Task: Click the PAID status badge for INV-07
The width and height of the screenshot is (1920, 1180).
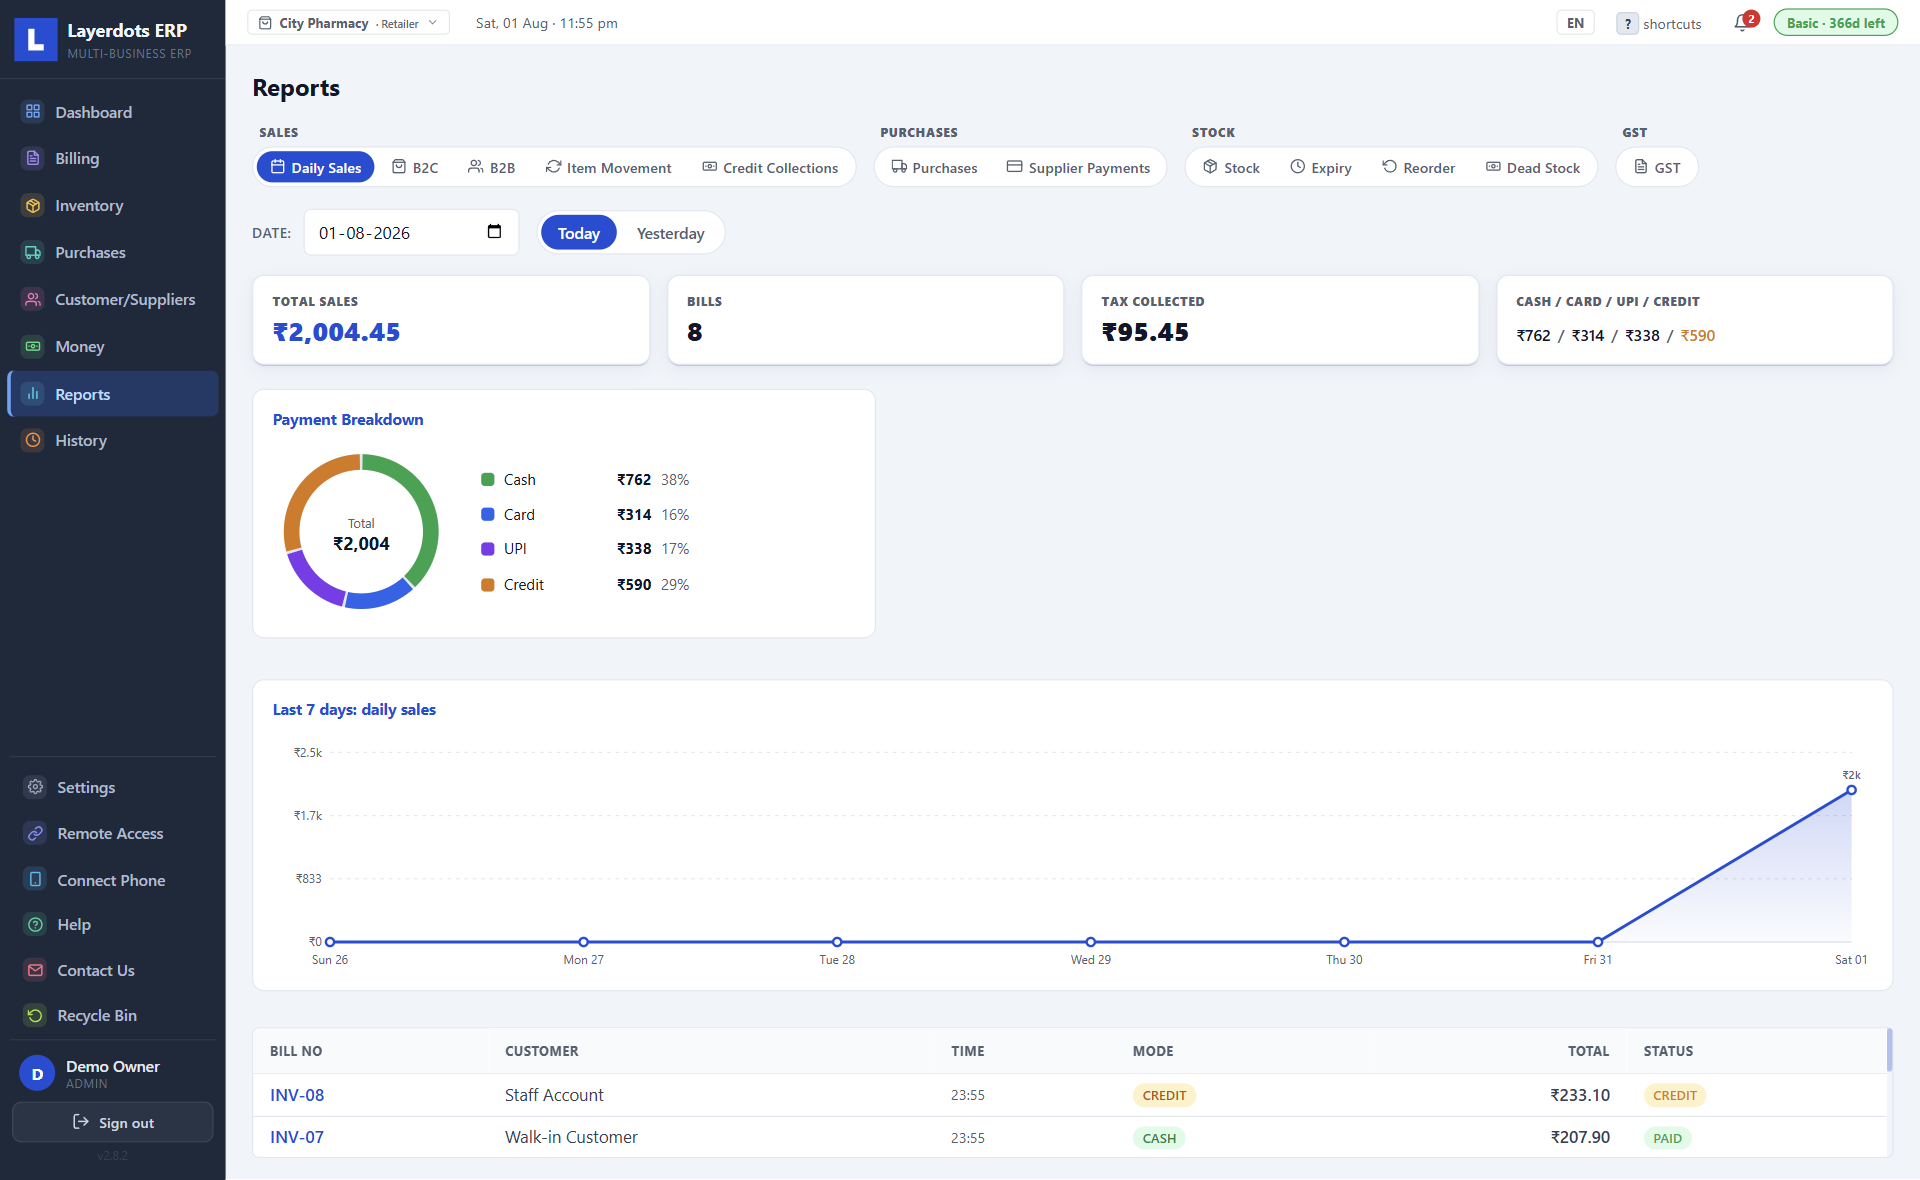Action: tap(1667, 1138)
